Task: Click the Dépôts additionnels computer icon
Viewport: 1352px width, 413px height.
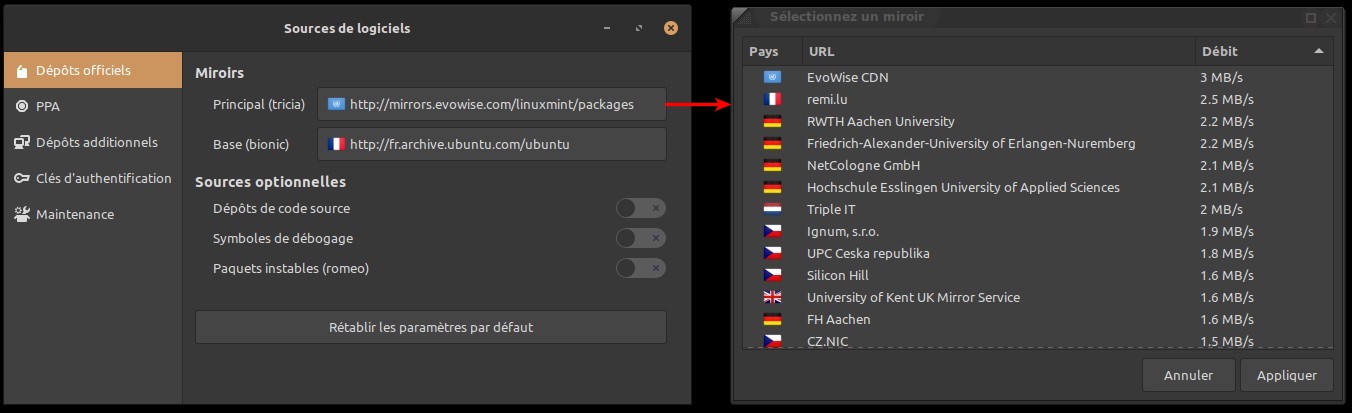Action: click(x=22, y=142)
